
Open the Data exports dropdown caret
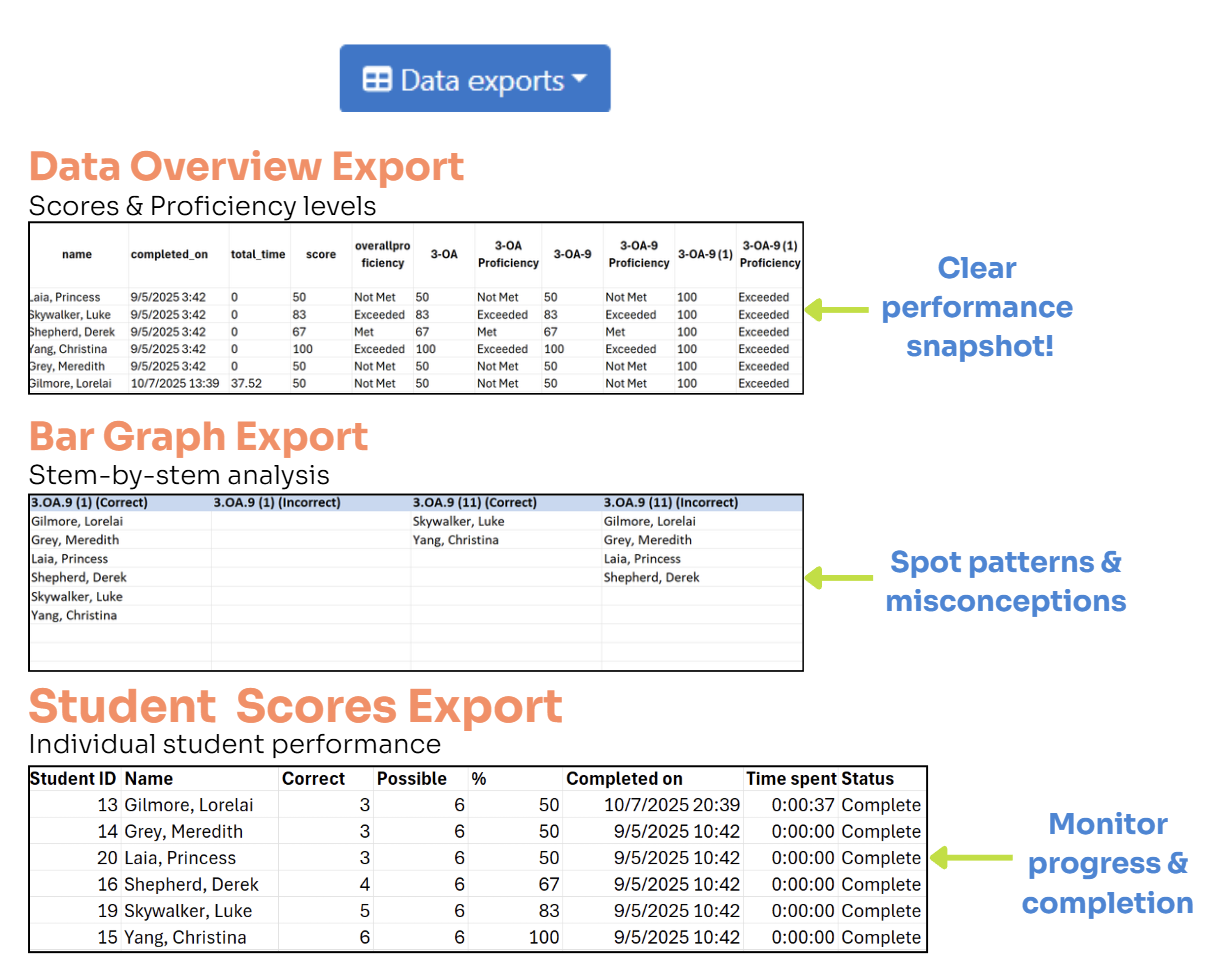[x=579, y=79]
